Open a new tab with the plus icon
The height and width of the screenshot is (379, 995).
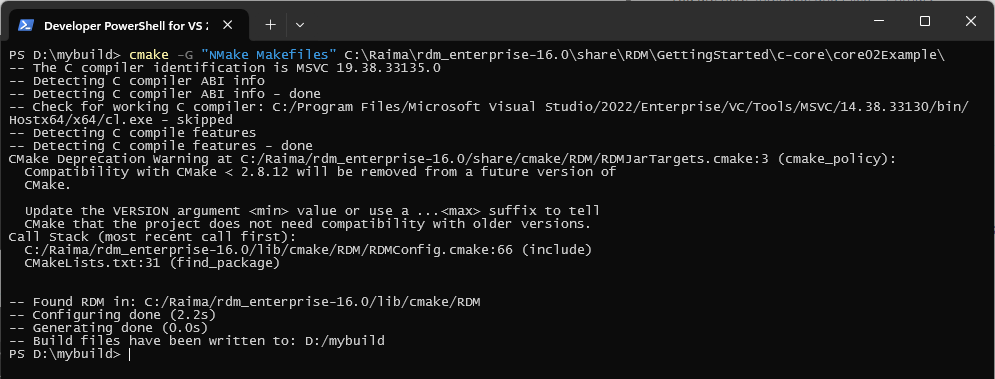click(x=270, y=25)
